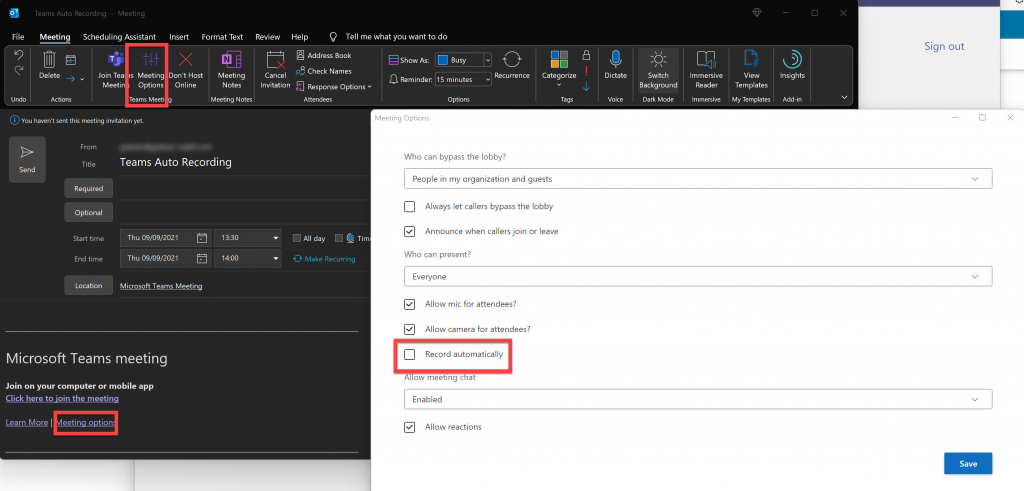Click here to join the meeting link
Screen dimensions: 1024x491
tap(62, 398)
